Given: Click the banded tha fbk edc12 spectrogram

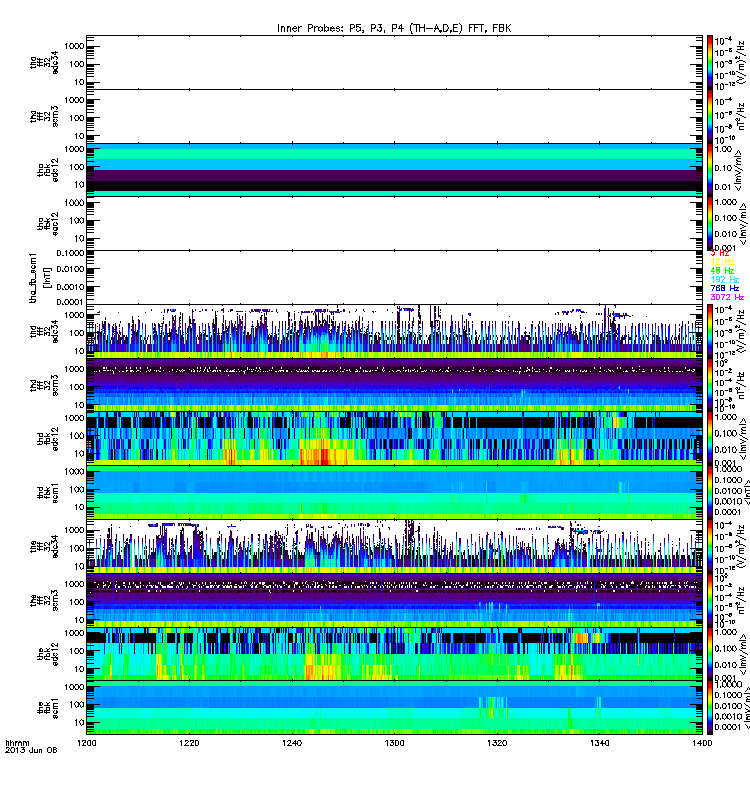Looking at the screenshot, I should point(394,170).
